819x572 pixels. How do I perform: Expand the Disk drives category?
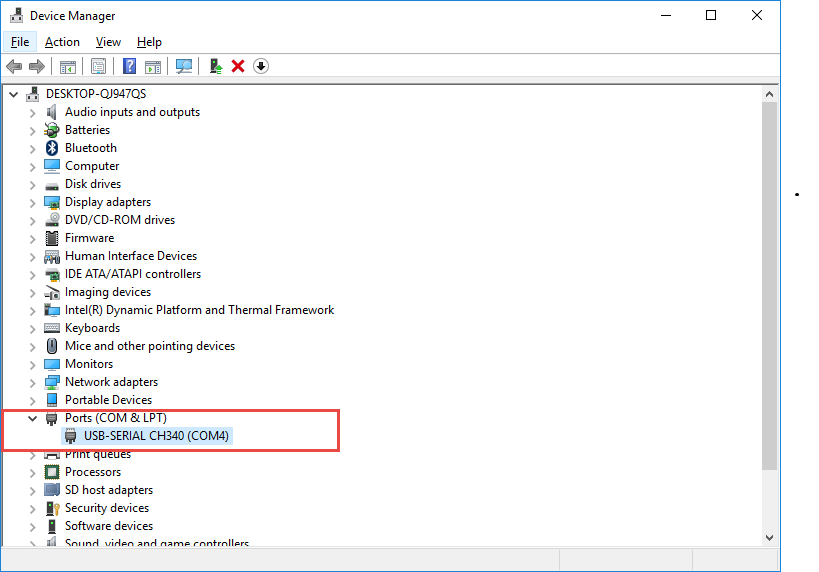(x=32, y=184)
